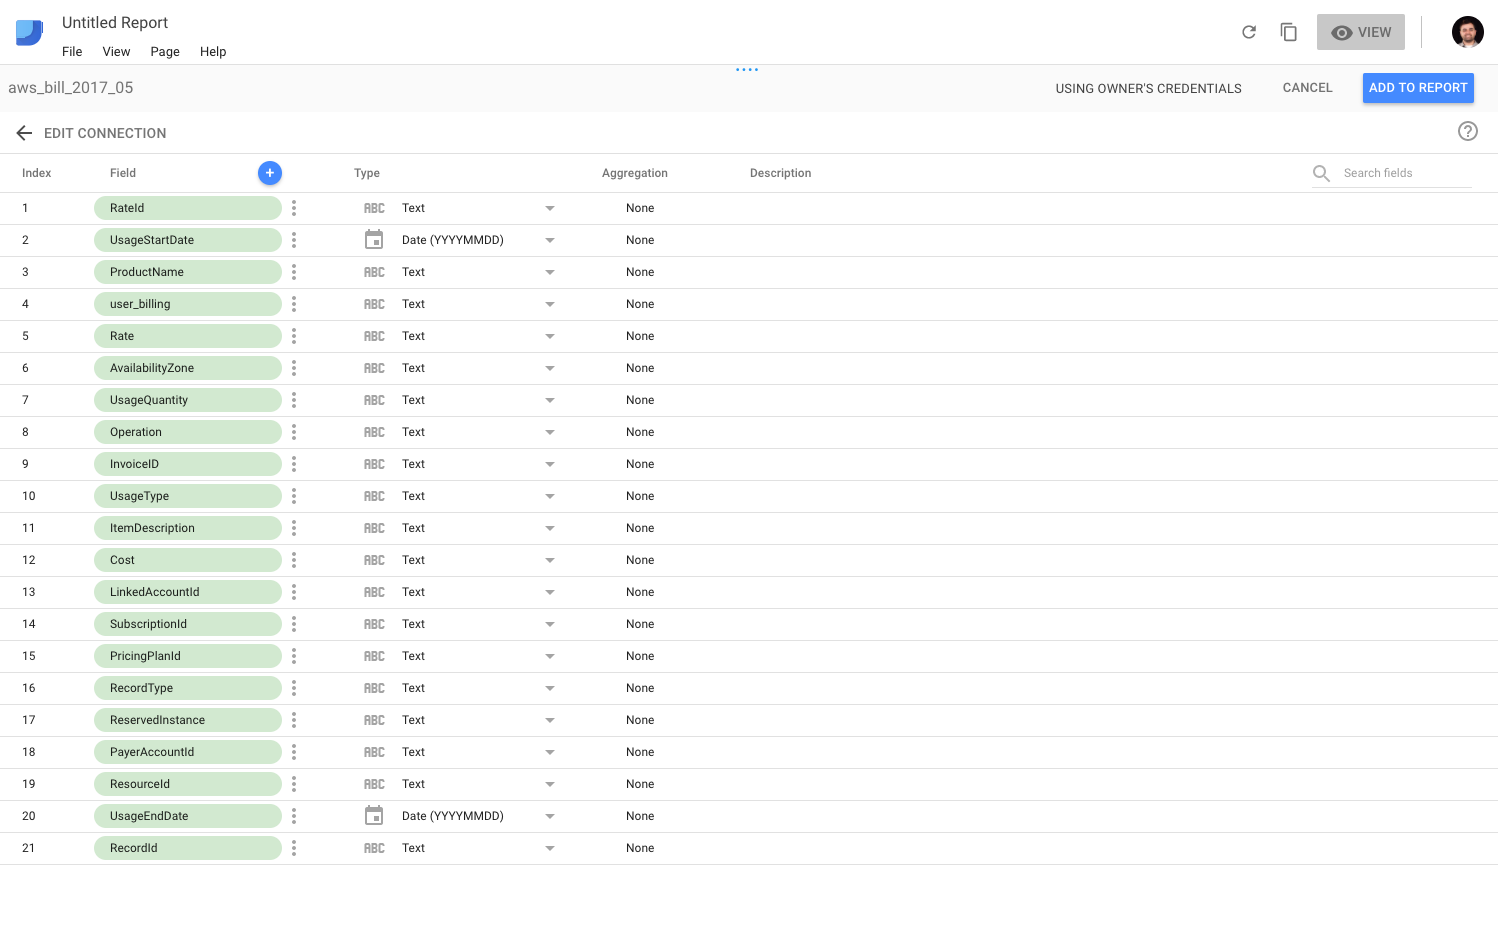This screenshot has height=946, width=1498.
Task: Open the options menu for Cost field
Action: pyautogui.click(x=294, y=560)
